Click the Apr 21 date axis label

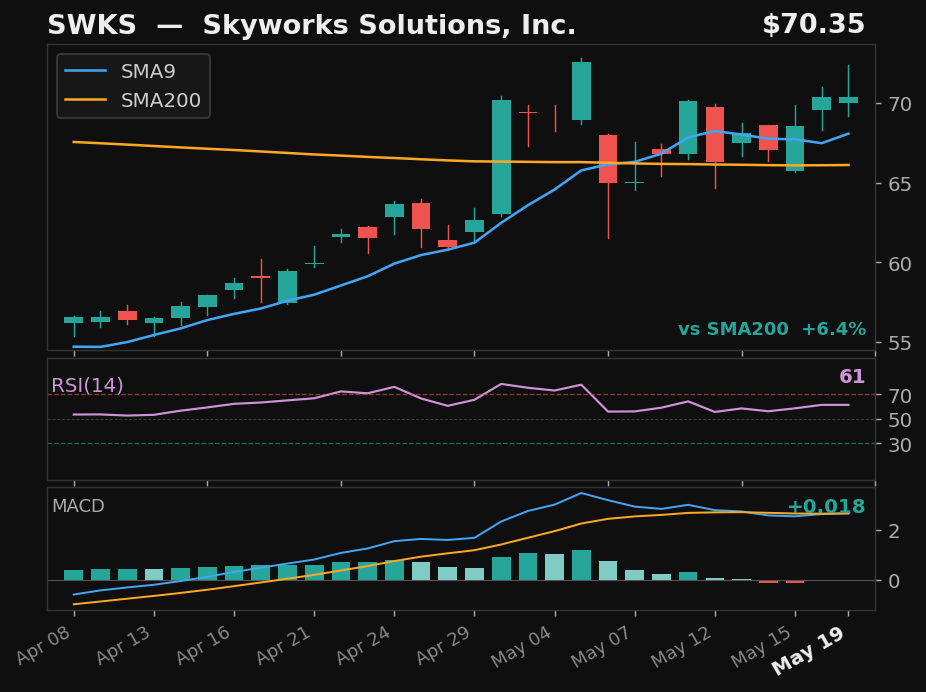285,644
